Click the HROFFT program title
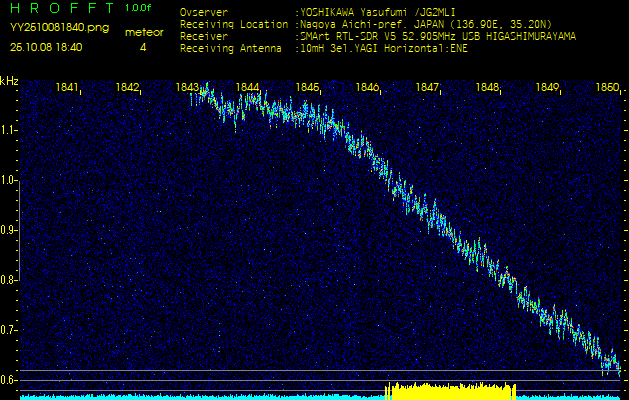The height and width of the screenshot is (400, 629). [61, 8]
